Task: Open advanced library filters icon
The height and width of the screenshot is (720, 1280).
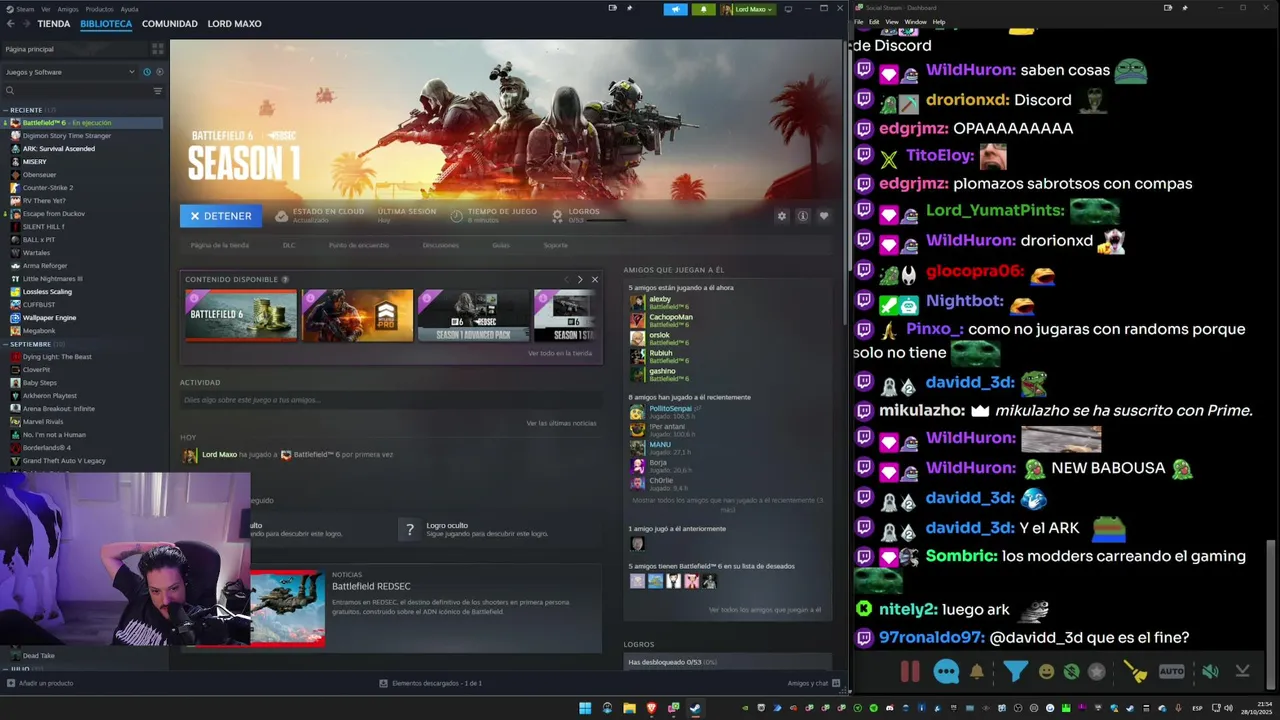Action: click(157, 91)
